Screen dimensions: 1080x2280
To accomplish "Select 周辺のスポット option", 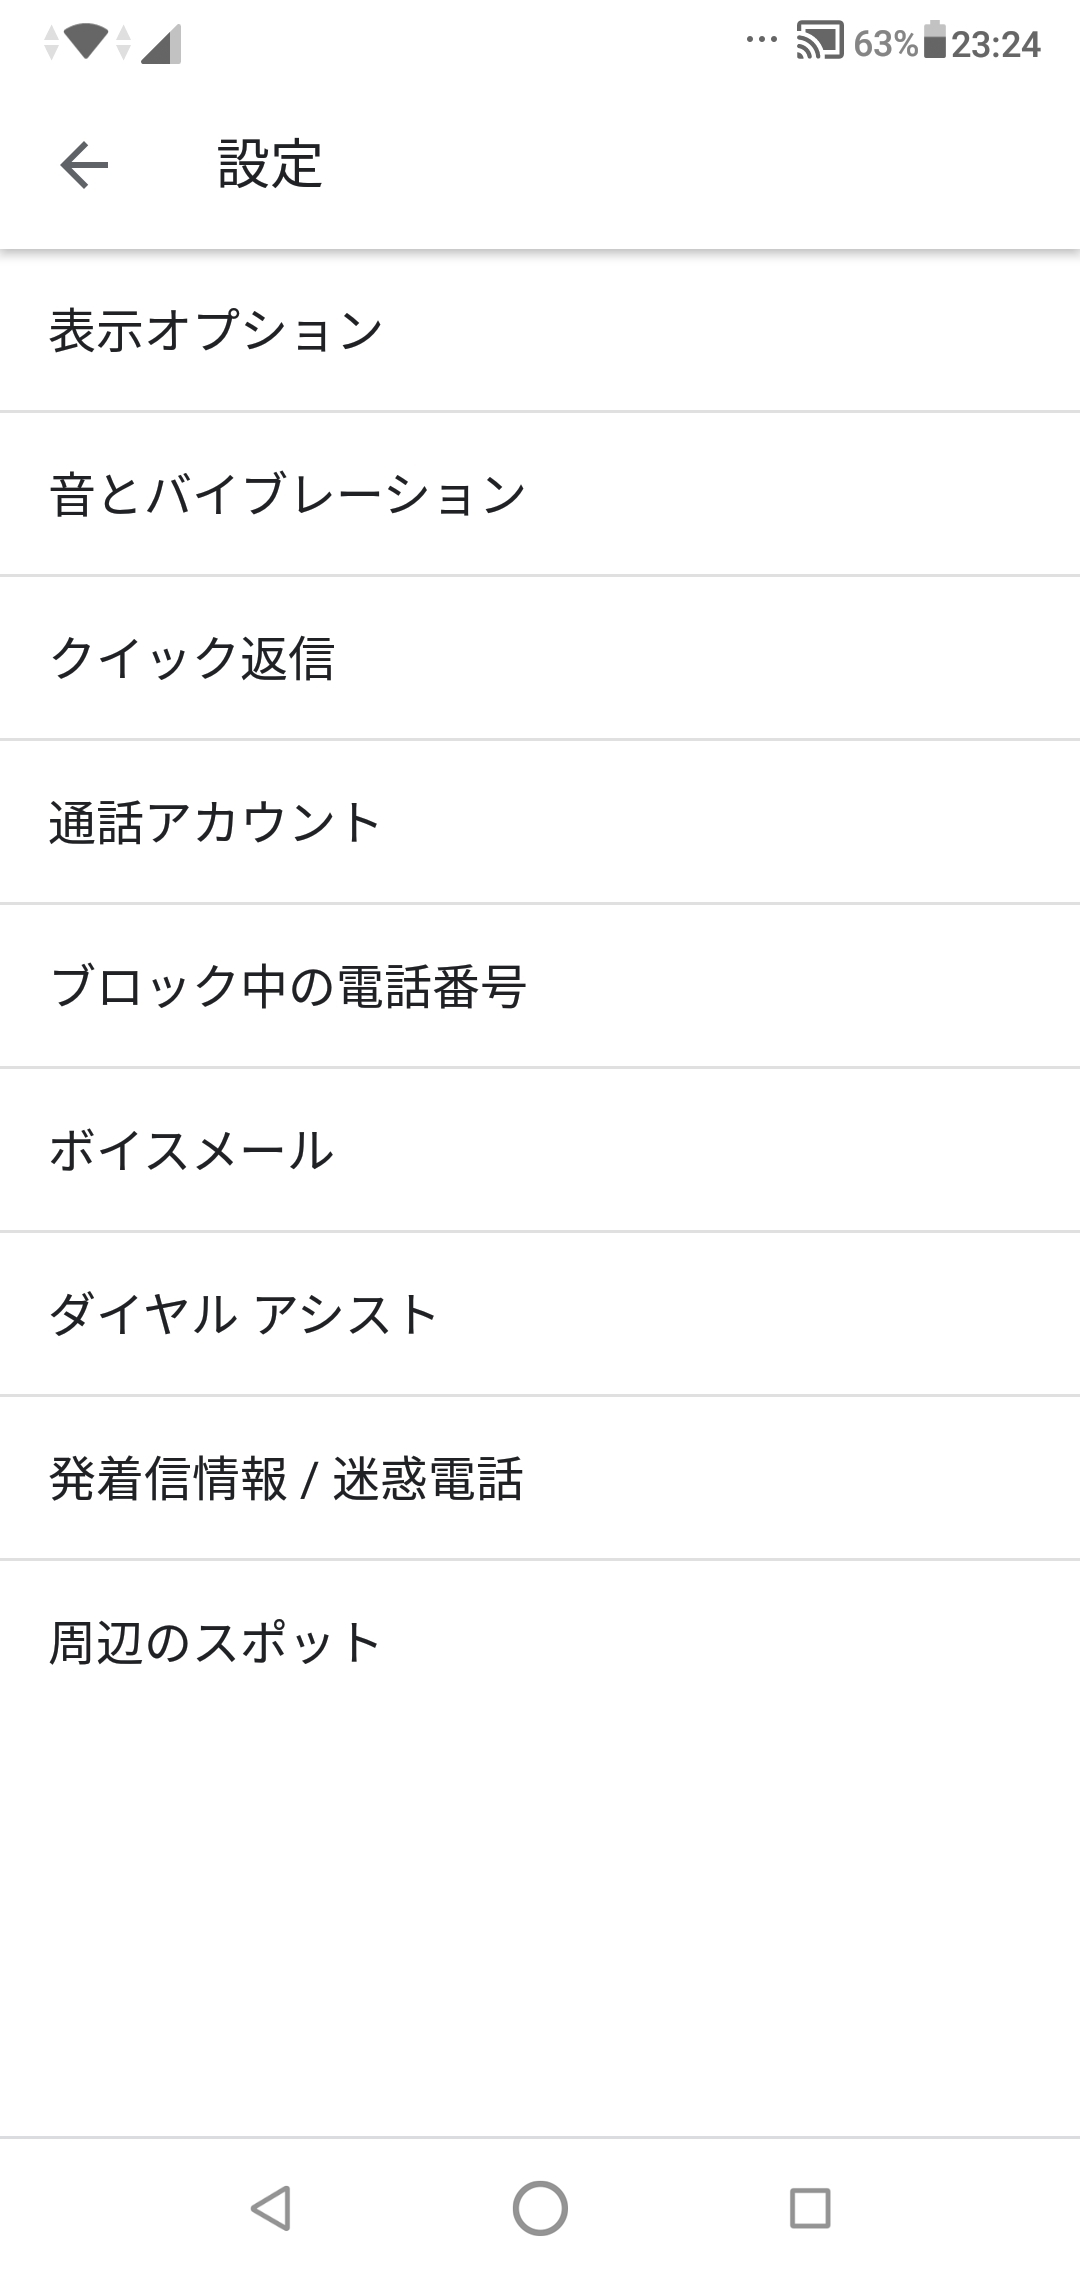I will (x=540, y=1643).
